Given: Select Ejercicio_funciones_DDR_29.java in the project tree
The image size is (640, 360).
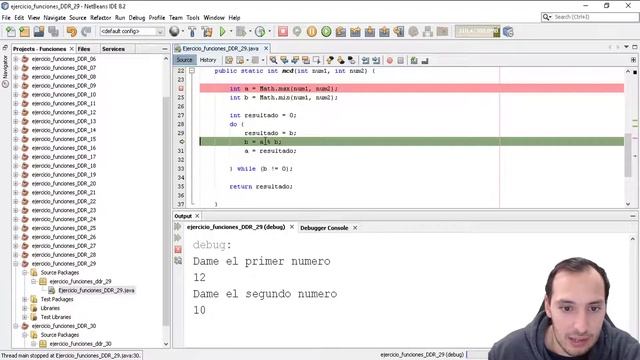Looking at the screenshot, I should click(x=96, y=290).
